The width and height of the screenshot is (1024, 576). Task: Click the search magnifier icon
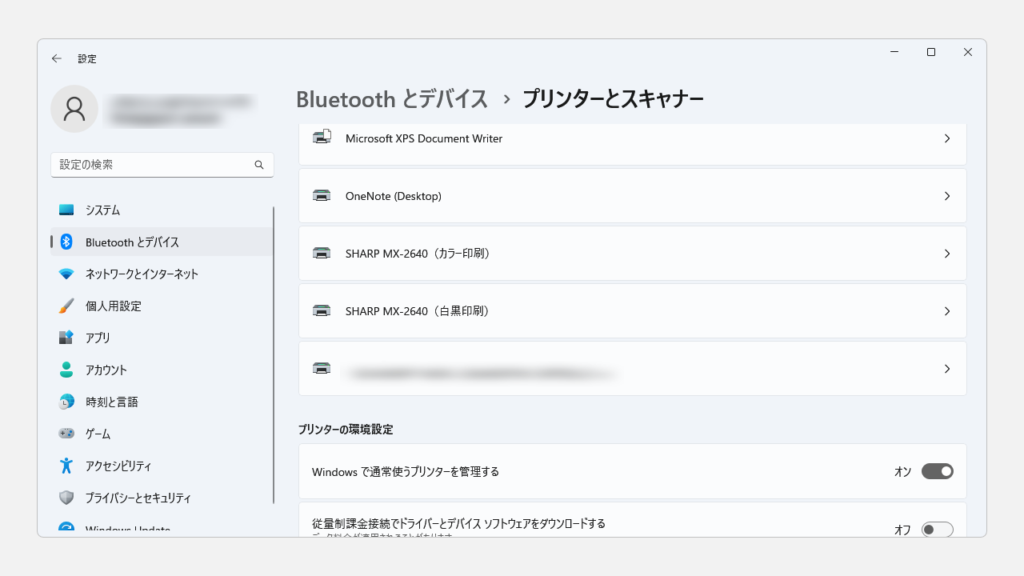(x=258, y=165)
